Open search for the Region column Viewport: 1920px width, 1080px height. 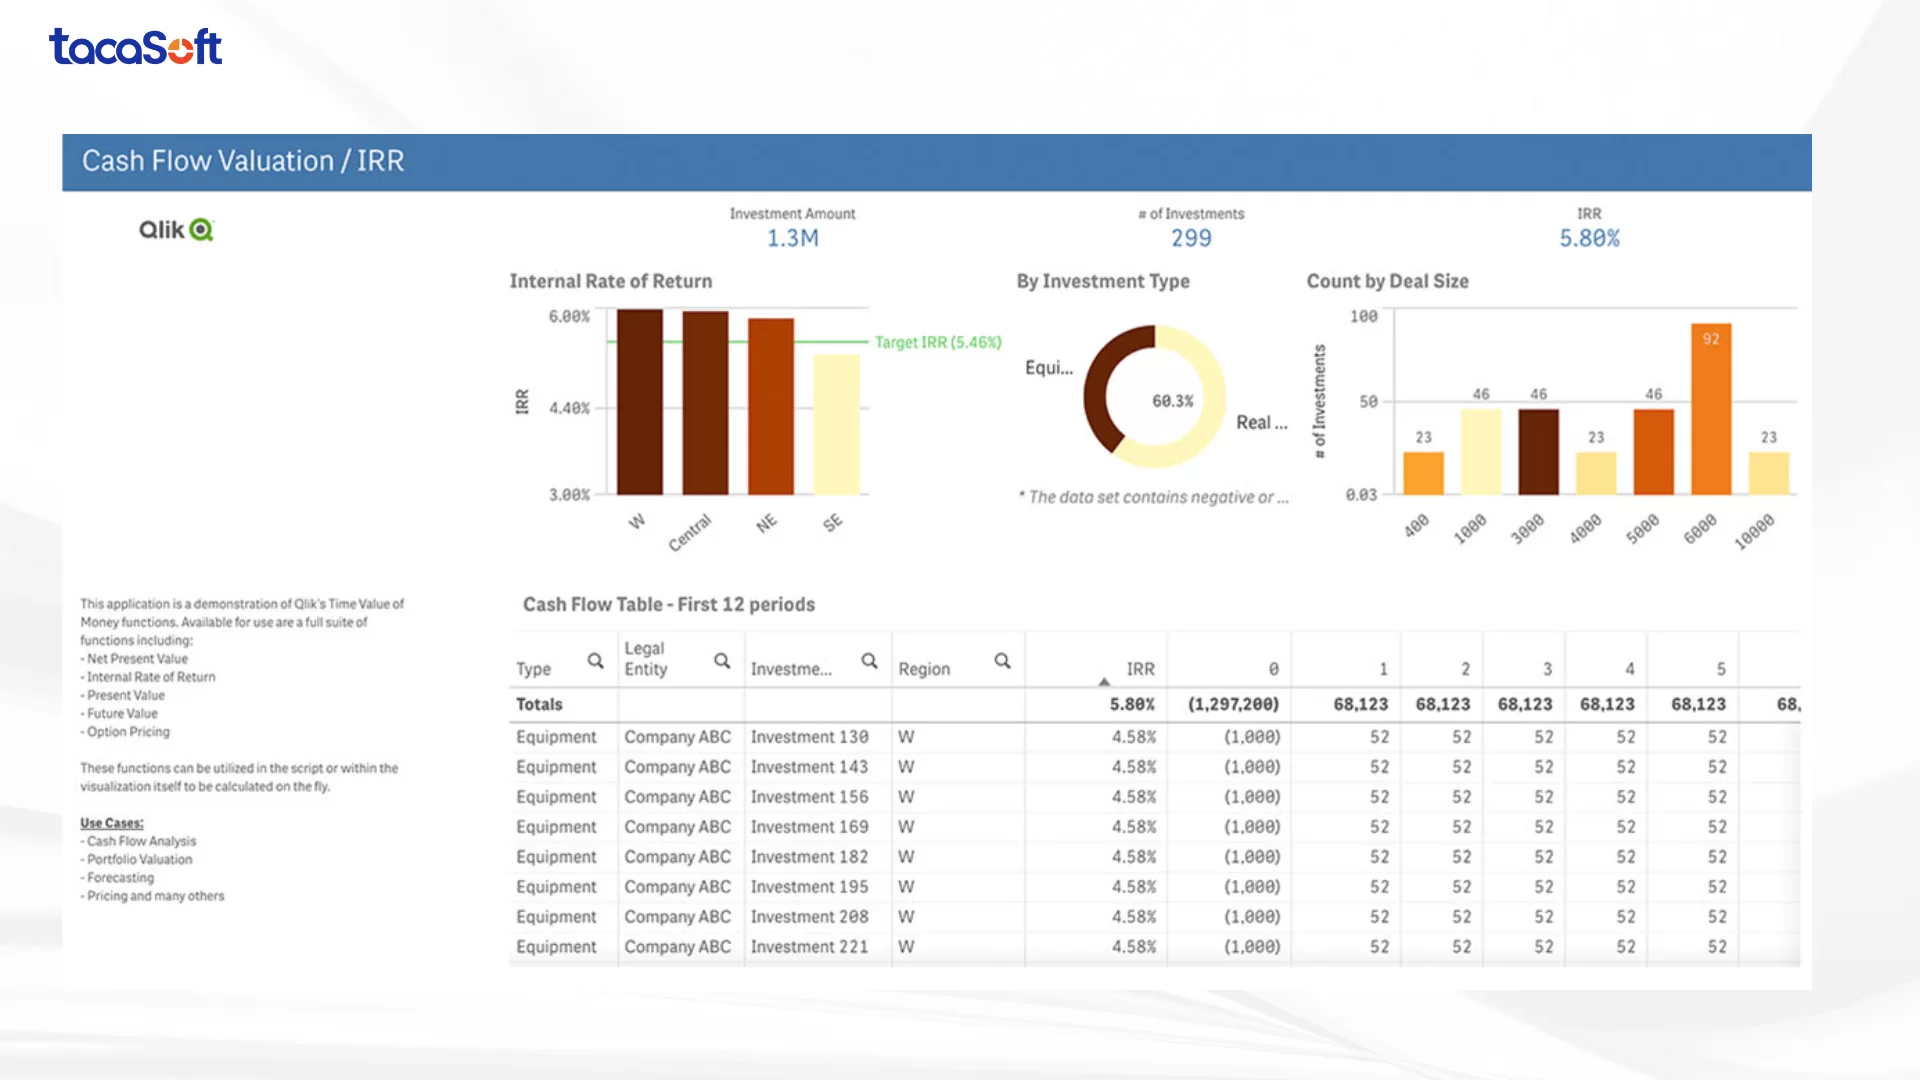1002,661
